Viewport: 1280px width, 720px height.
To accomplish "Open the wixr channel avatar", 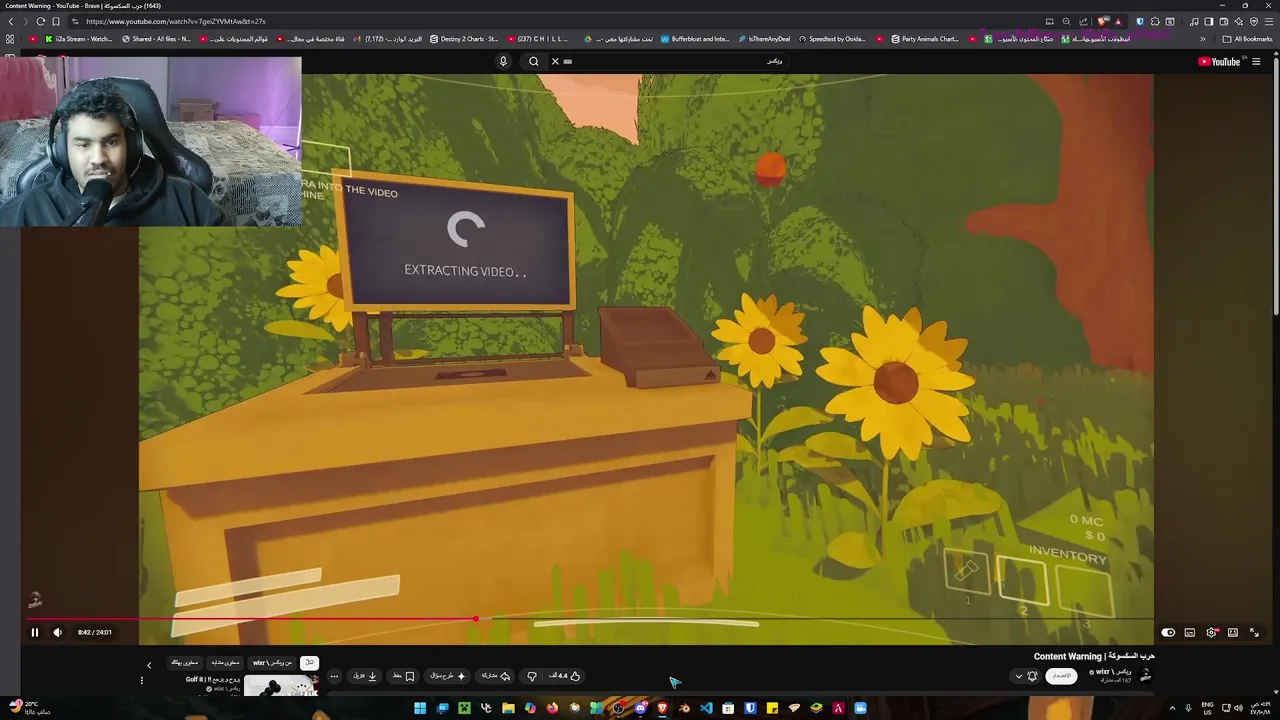I will 1146,675.
